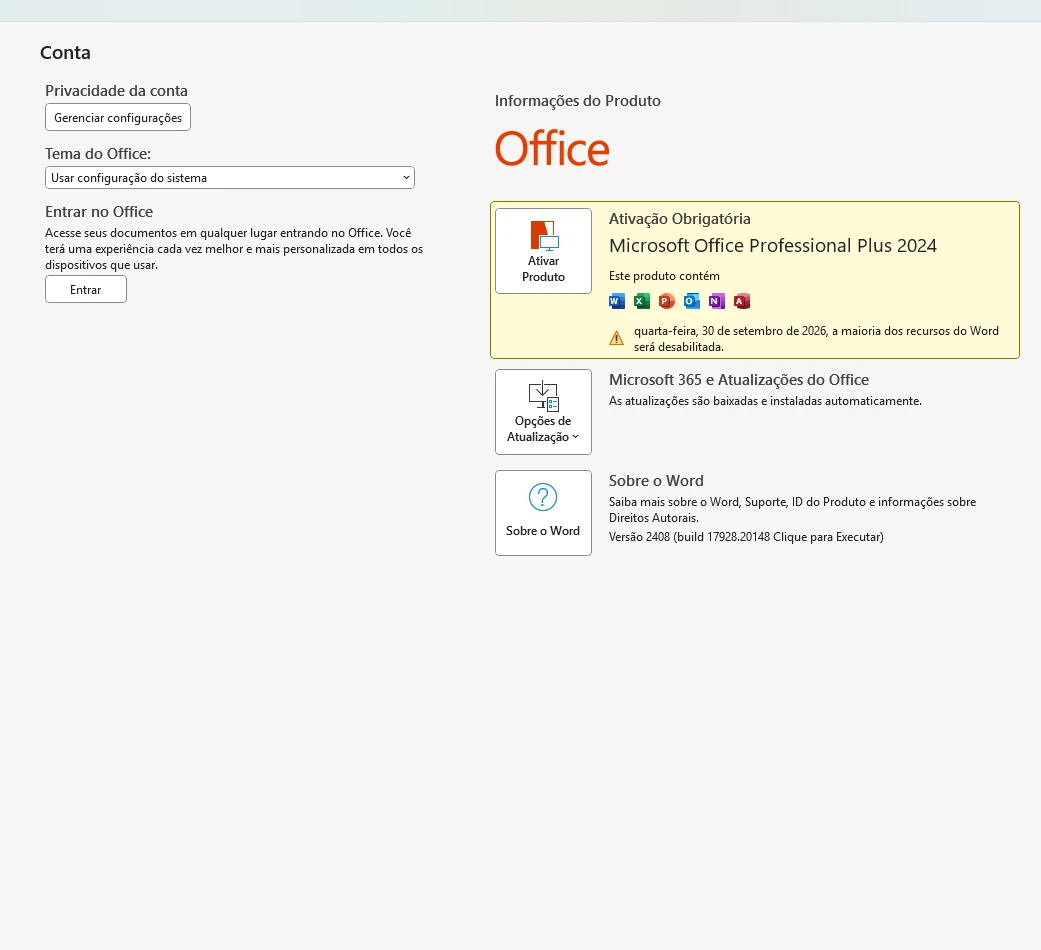Click the yellow warning triangle icon
Viewport: 1041px width, 950px height.
coord(616,338)
